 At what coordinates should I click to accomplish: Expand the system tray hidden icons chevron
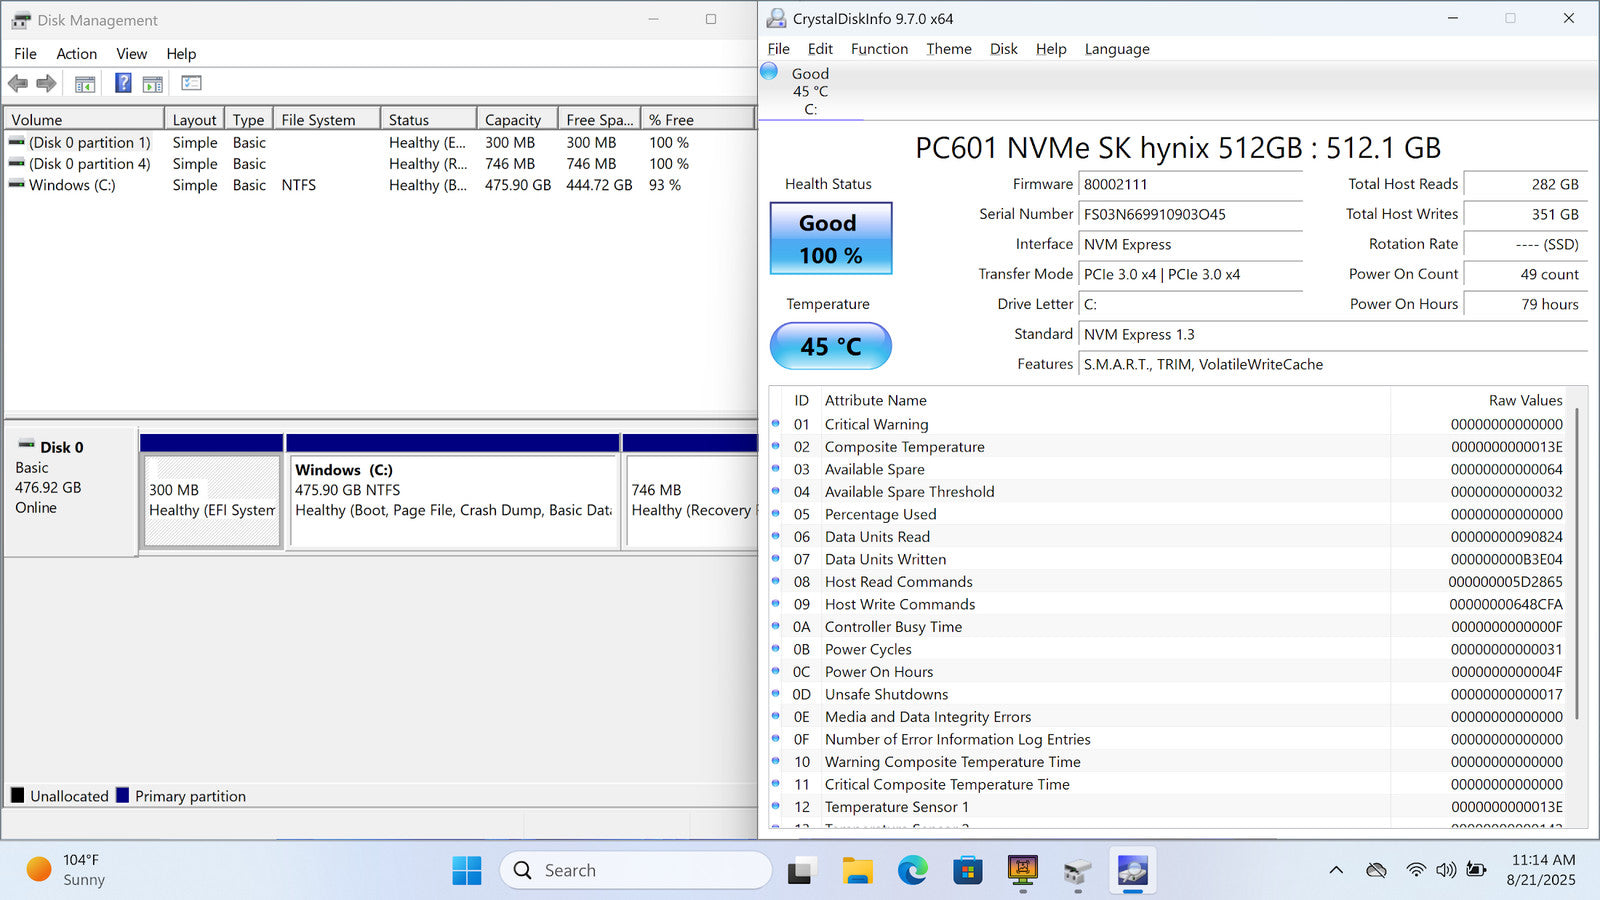[1336, 870]
